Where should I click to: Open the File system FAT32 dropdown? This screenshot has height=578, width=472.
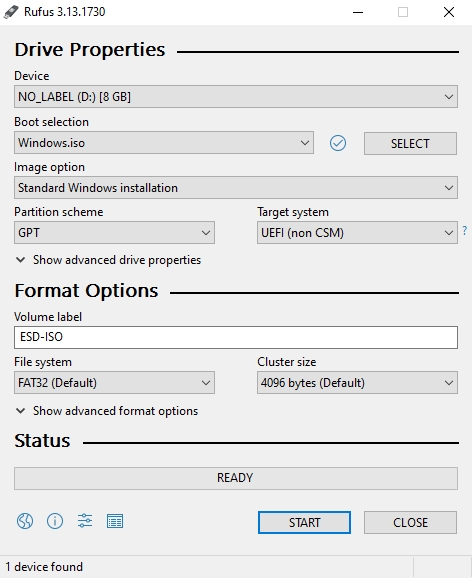click(114, 383)
